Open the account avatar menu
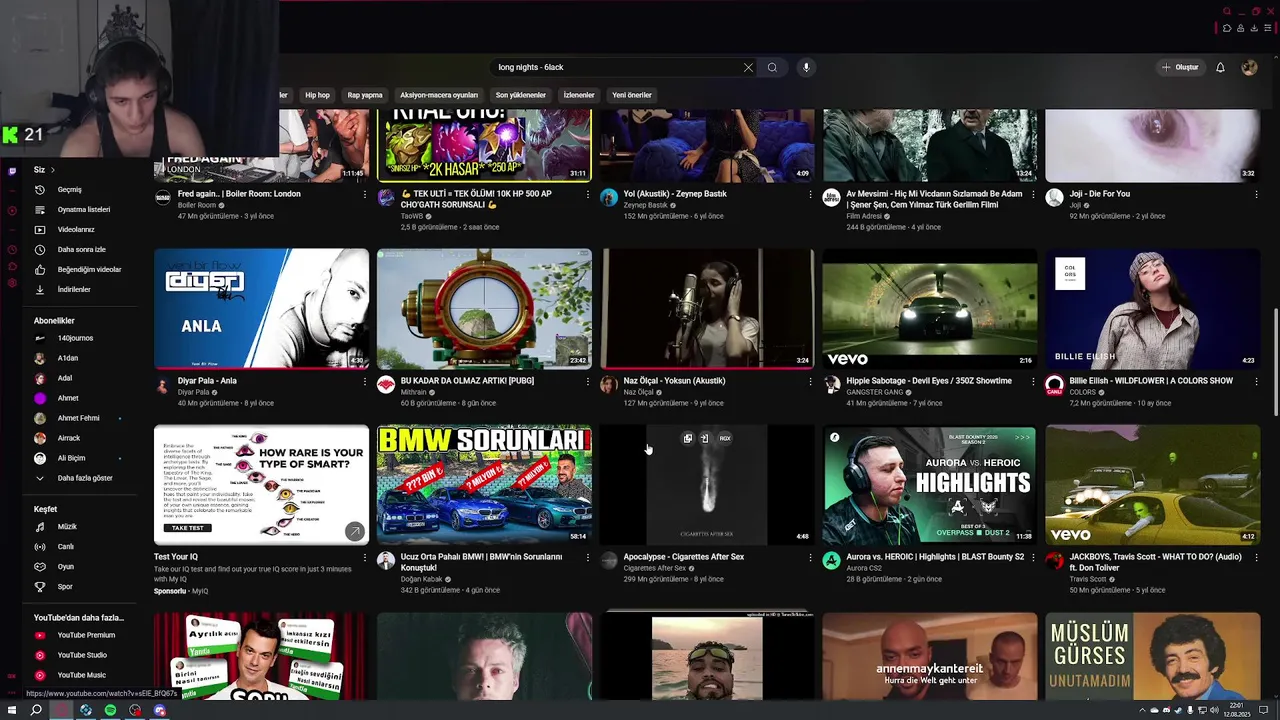Screen dimensions: 1280x720 [x=1249, y=67]
